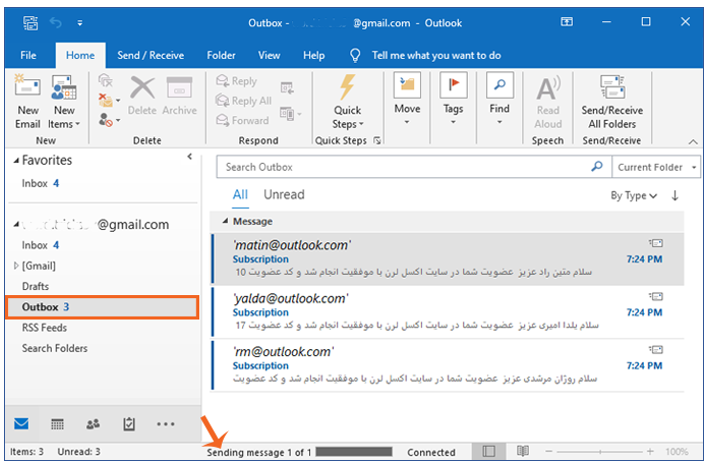
Task: Click the Forward button
Action: pyautogui.click(x=242, y=120)
